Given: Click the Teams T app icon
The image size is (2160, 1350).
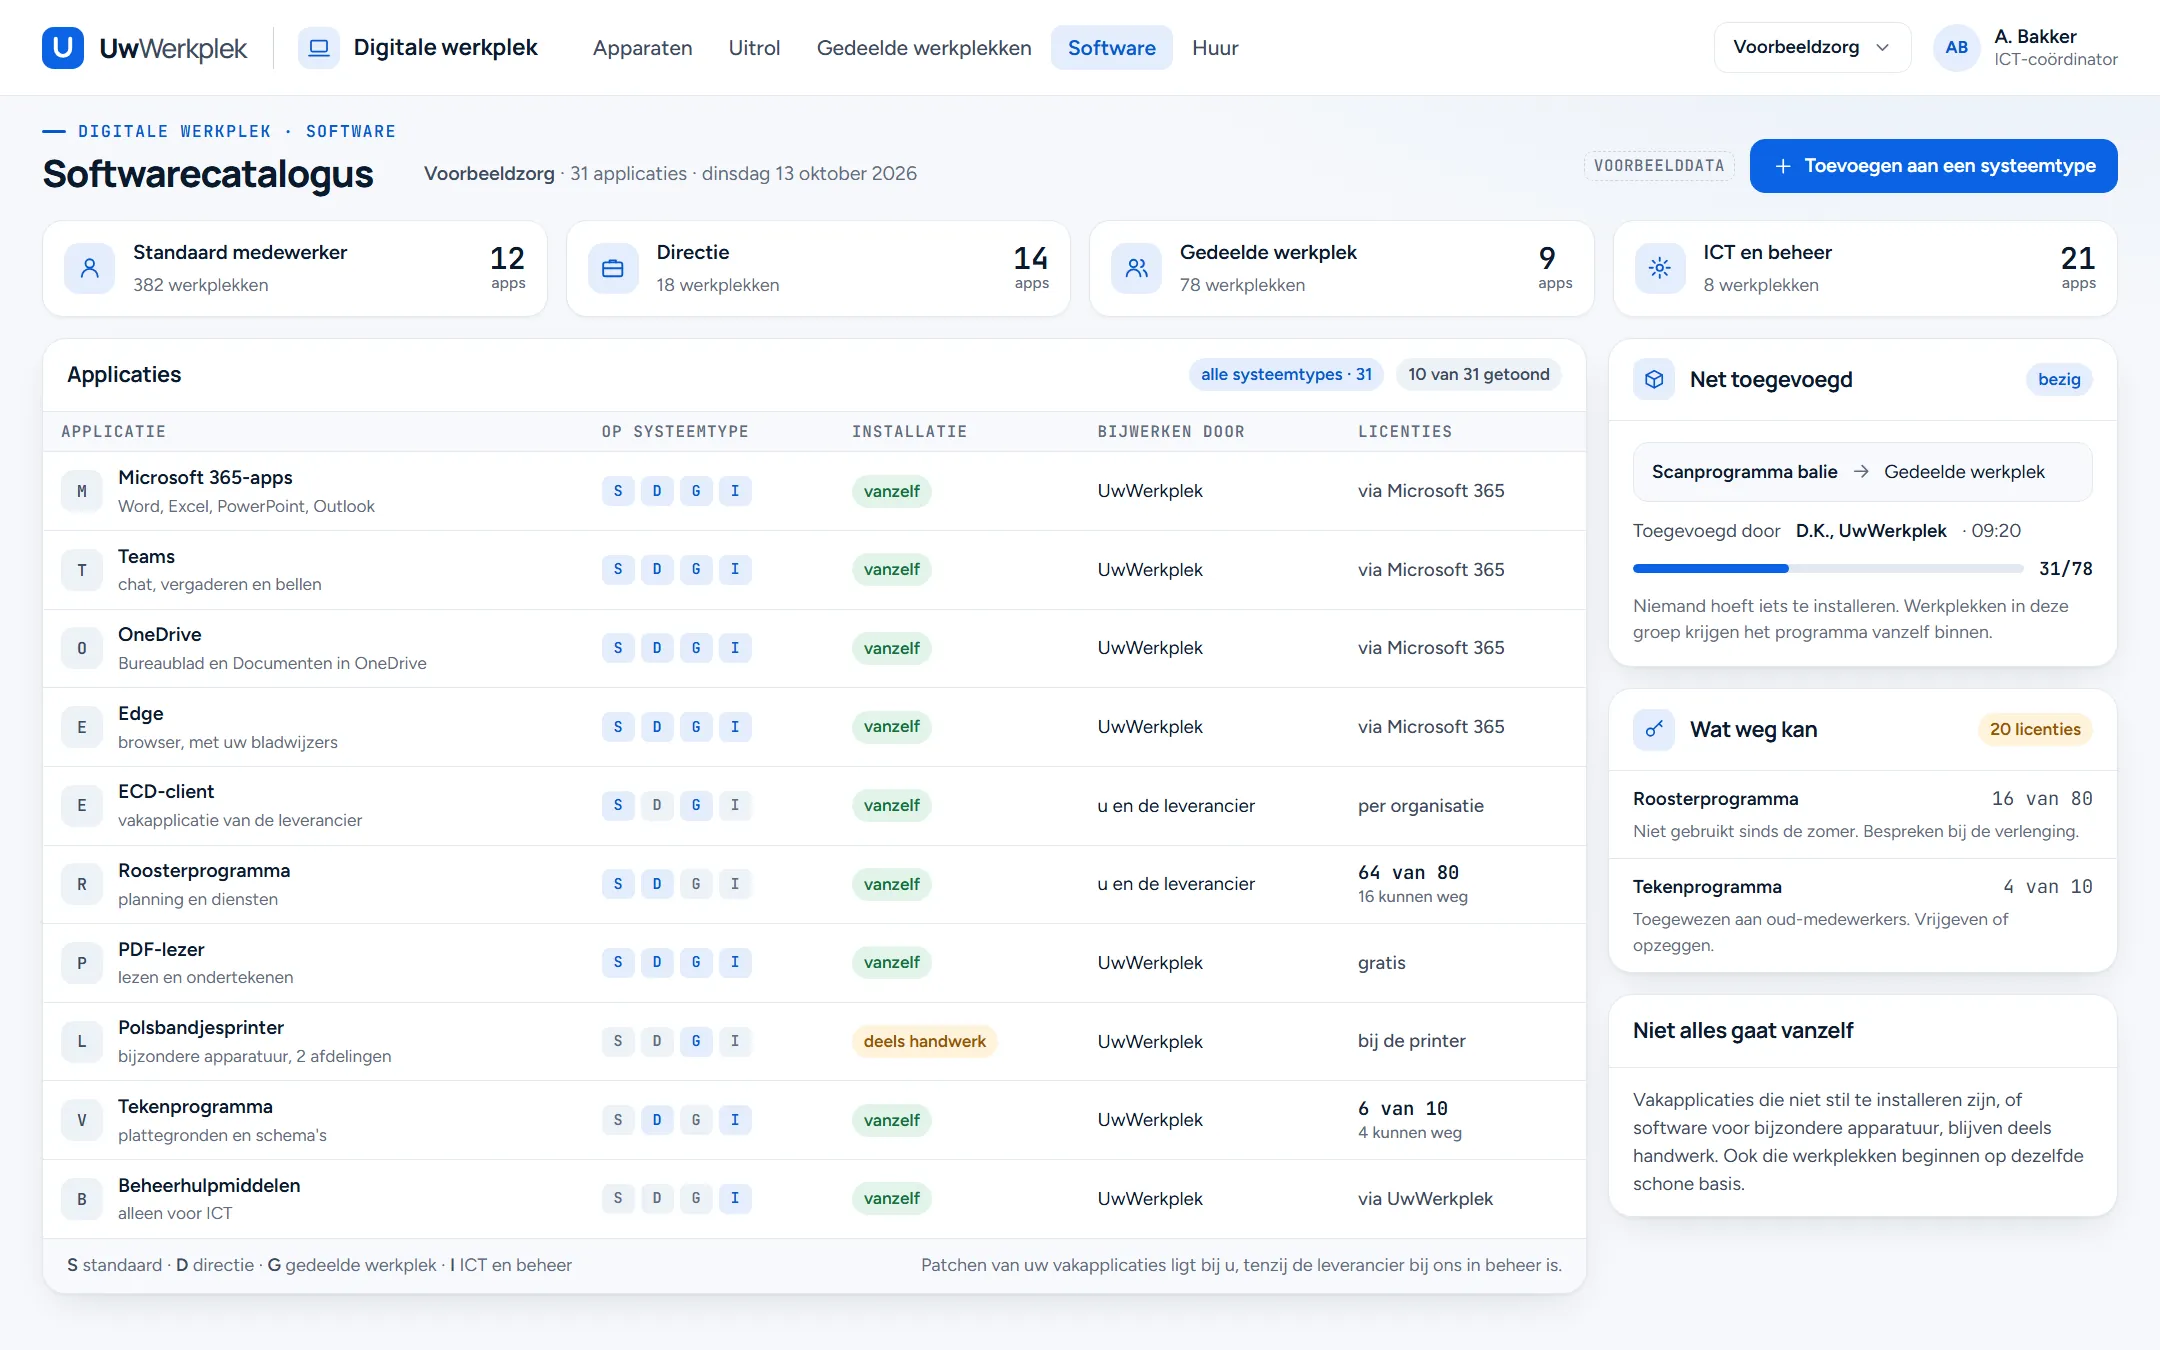Looking at the screenshot, I should point(82,570).
